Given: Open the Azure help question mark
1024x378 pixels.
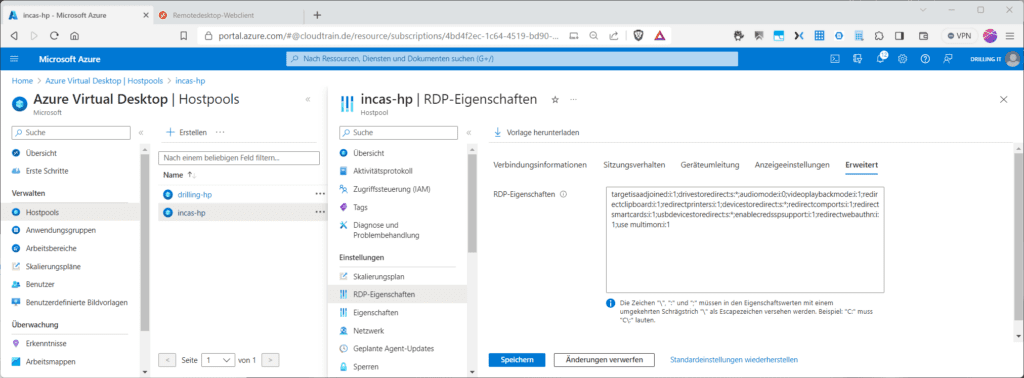Looking at the screenshot, I should click(925, 59).
